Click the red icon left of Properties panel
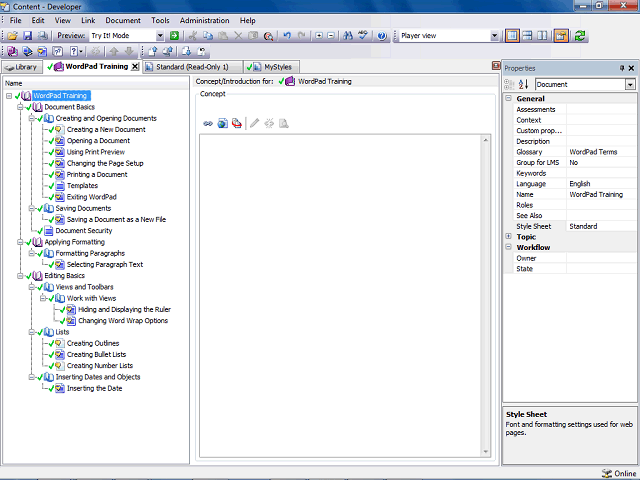Screen dimensions: 640x480 [x=496, y=66]
